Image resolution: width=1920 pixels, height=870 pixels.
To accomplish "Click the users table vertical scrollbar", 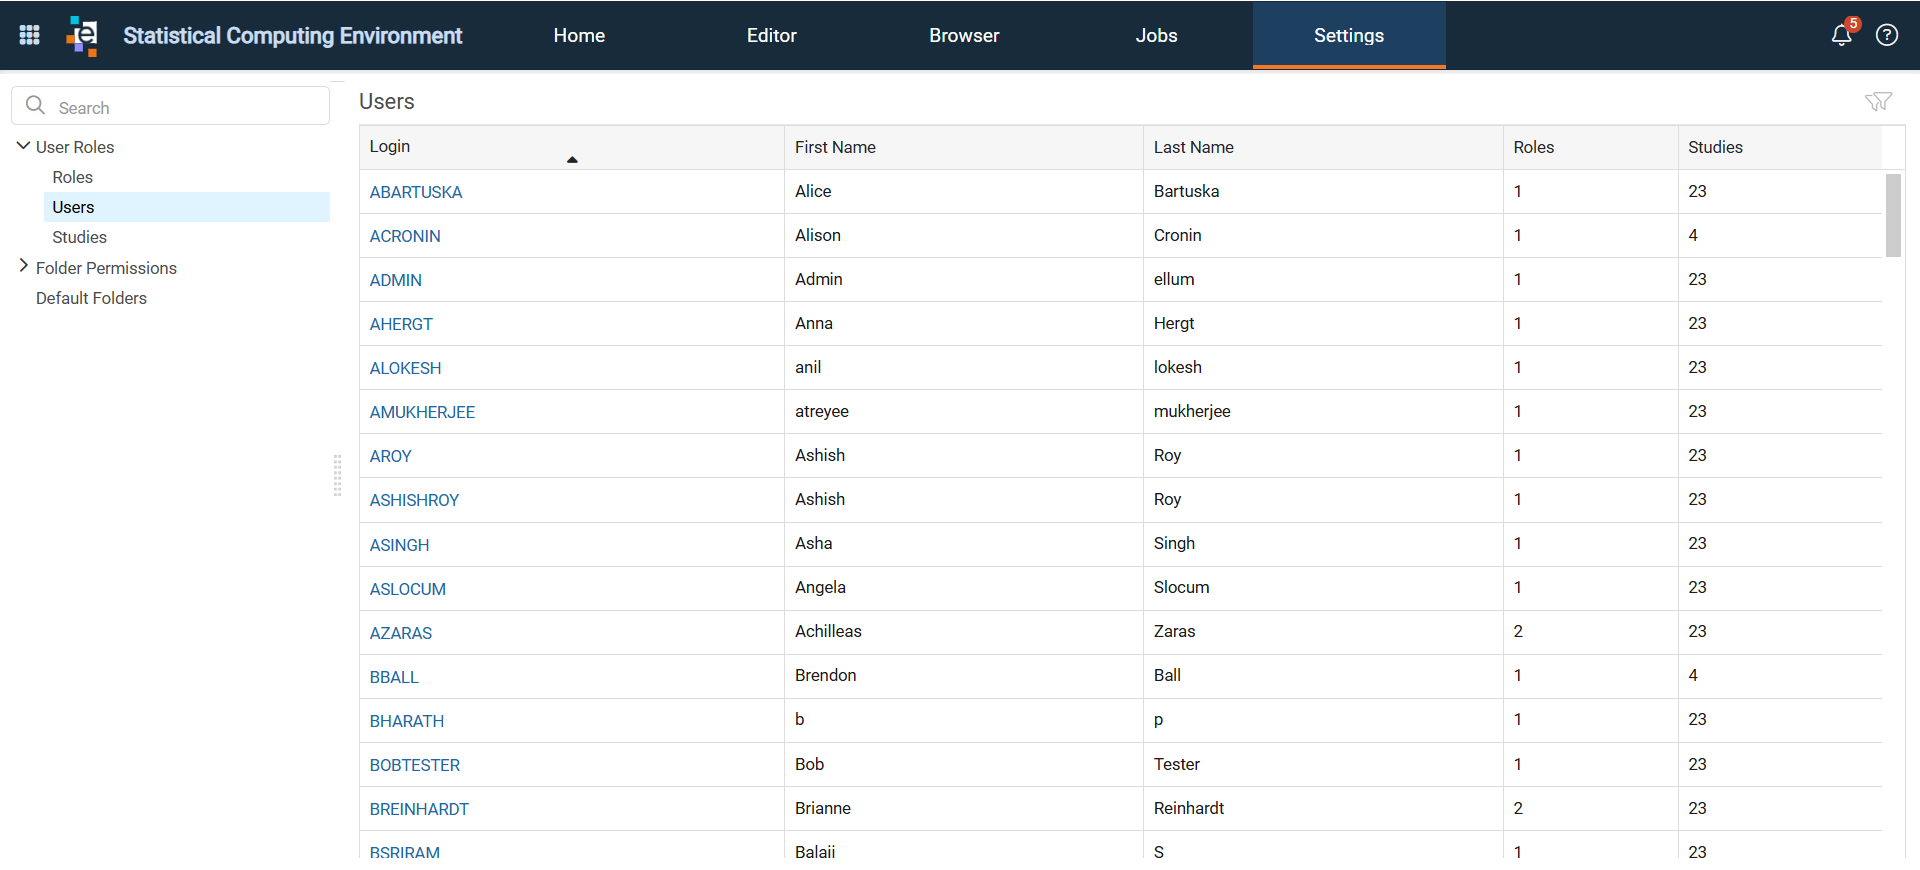I will click(x=1893, y=215).
